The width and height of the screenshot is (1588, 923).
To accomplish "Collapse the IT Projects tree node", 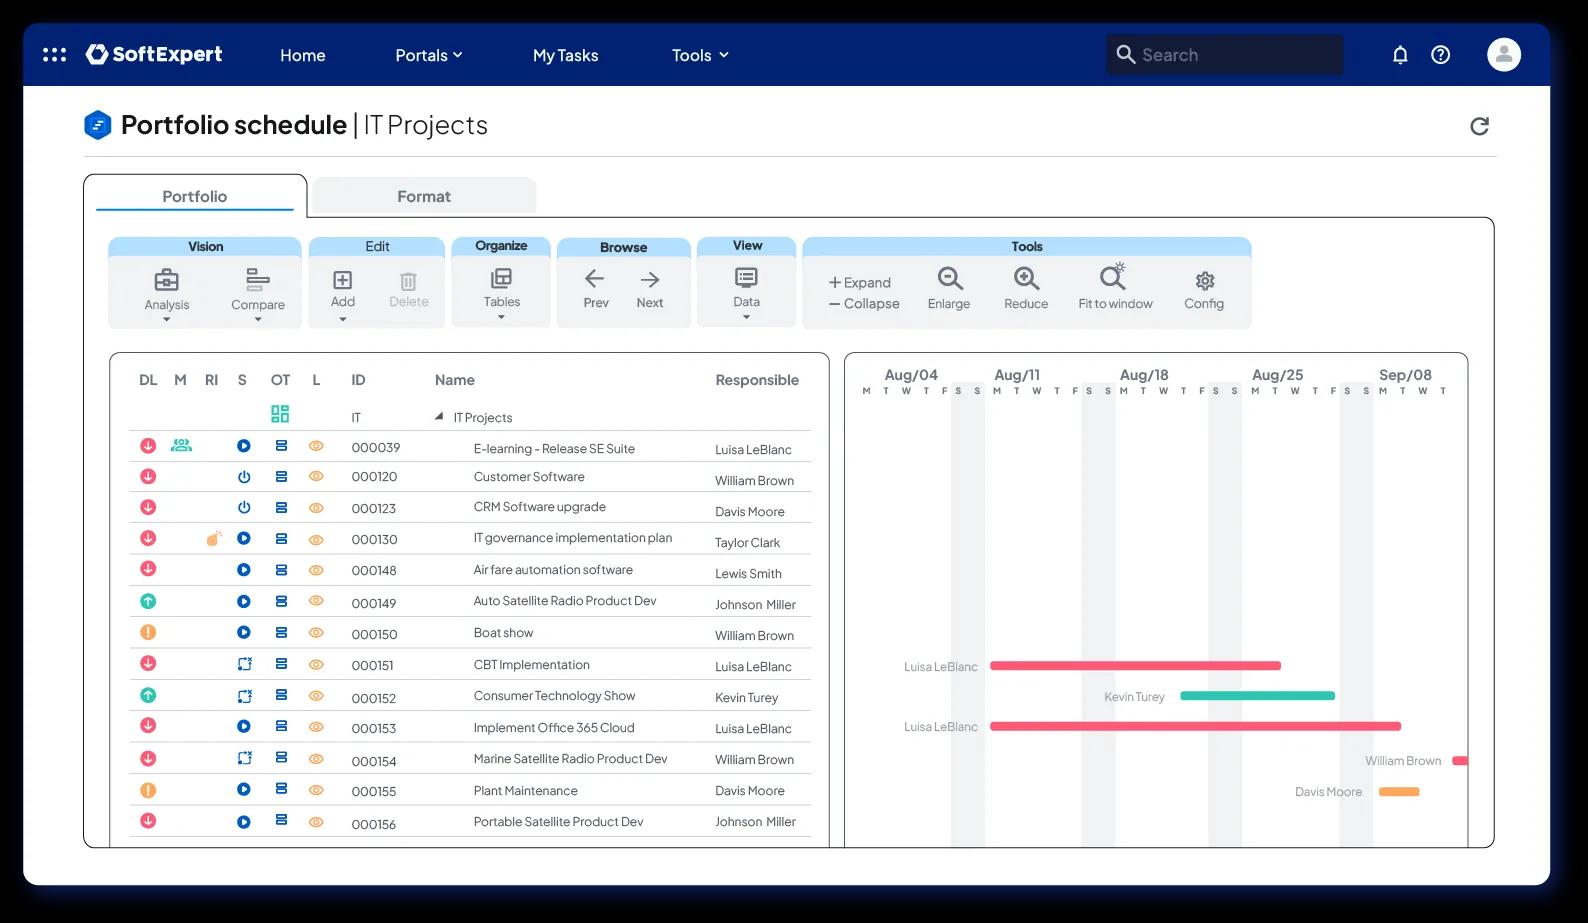I will pos(439,416).
